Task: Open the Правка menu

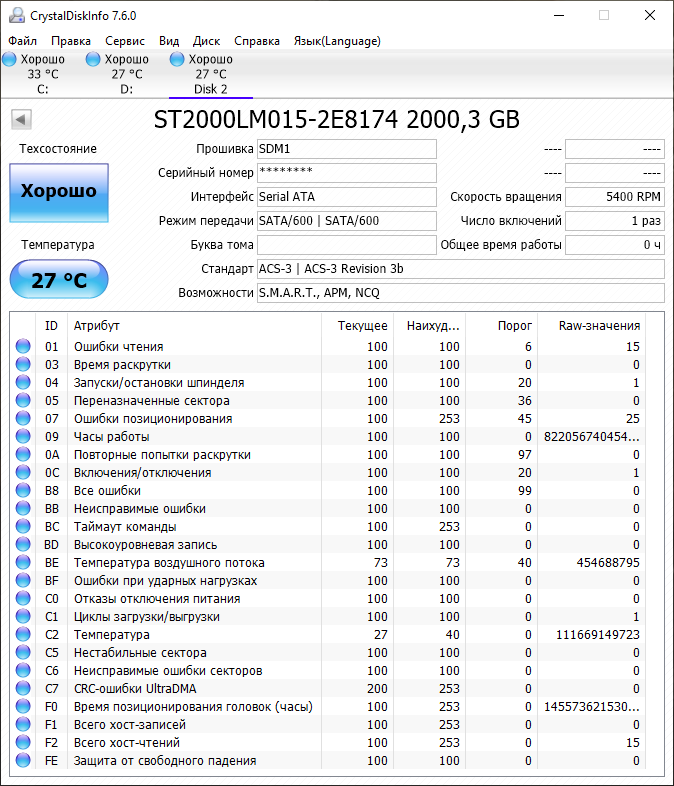Action: pos(71,41)
